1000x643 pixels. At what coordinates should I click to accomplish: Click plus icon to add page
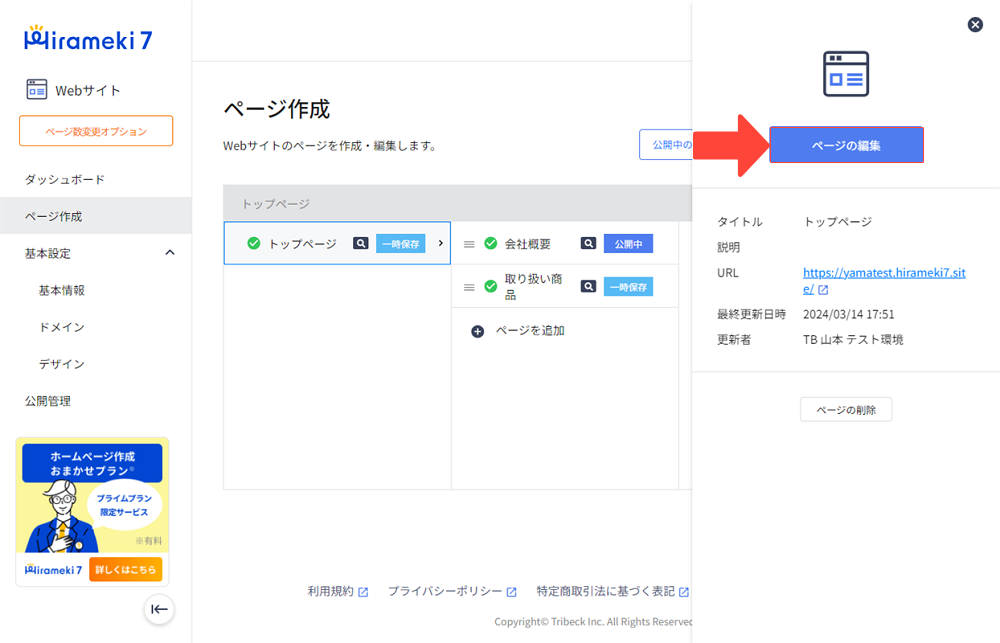coord(477,331)
